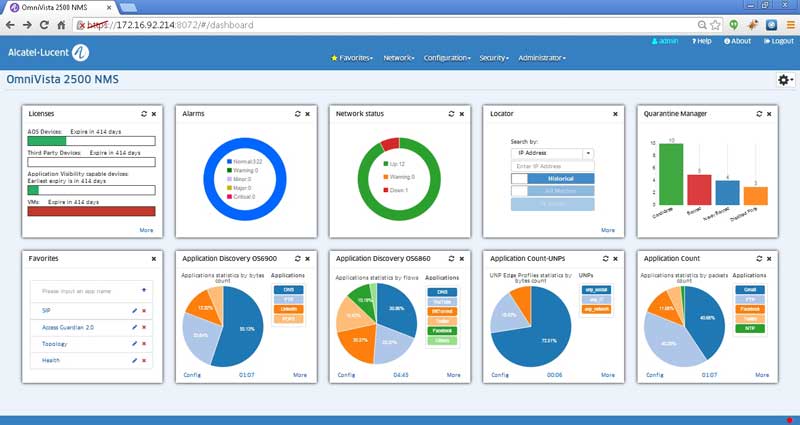Open the Security menu
The image size is (800, 425).
pyautogui.click(x=494, y=58)
